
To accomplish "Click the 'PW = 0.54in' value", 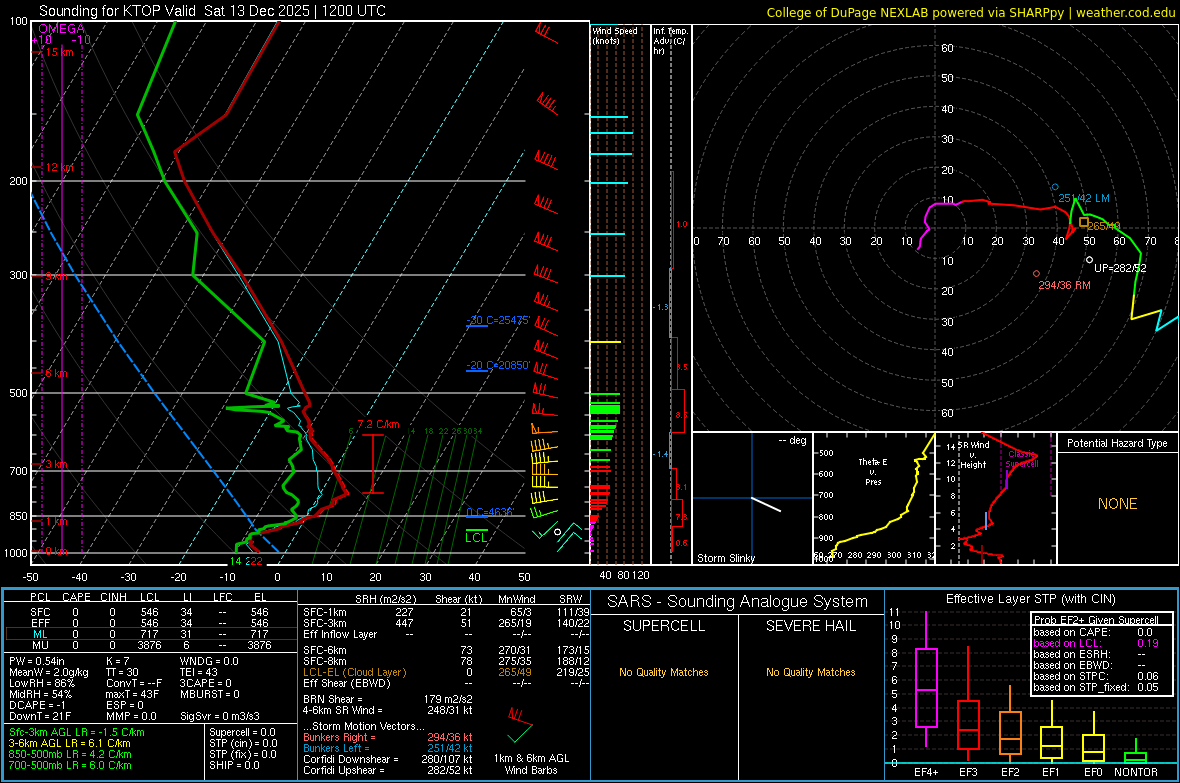I will (x=37, y=661).
